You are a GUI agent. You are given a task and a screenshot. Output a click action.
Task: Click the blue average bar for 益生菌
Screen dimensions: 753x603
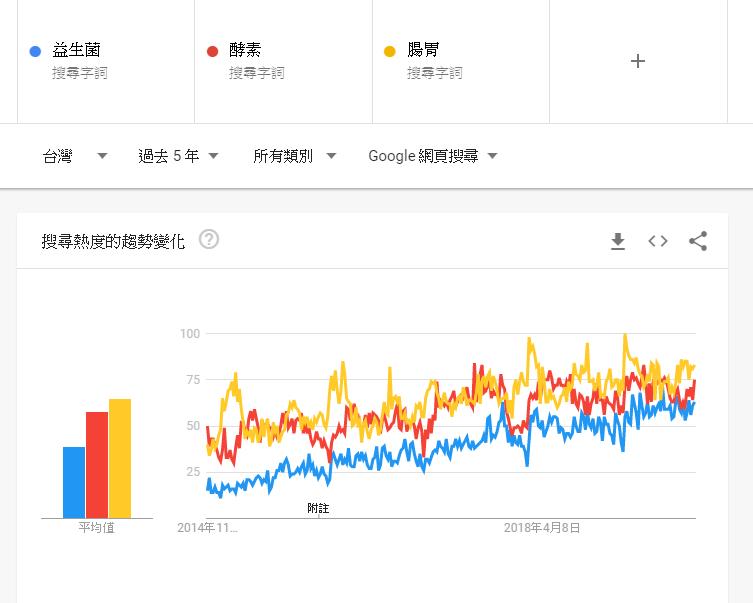74,482
